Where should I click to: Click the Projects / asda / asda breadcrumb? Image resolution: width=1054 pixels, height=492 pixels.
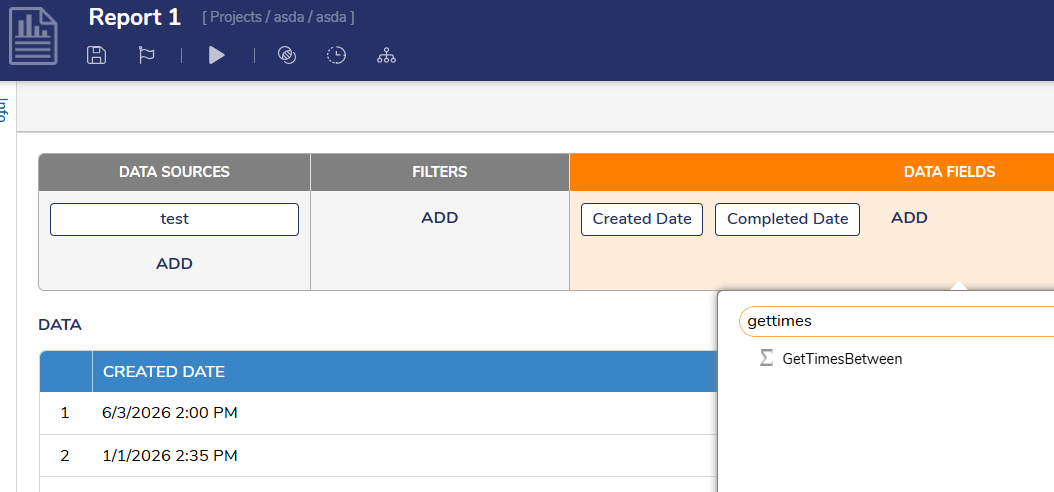[x=278, y=17]
